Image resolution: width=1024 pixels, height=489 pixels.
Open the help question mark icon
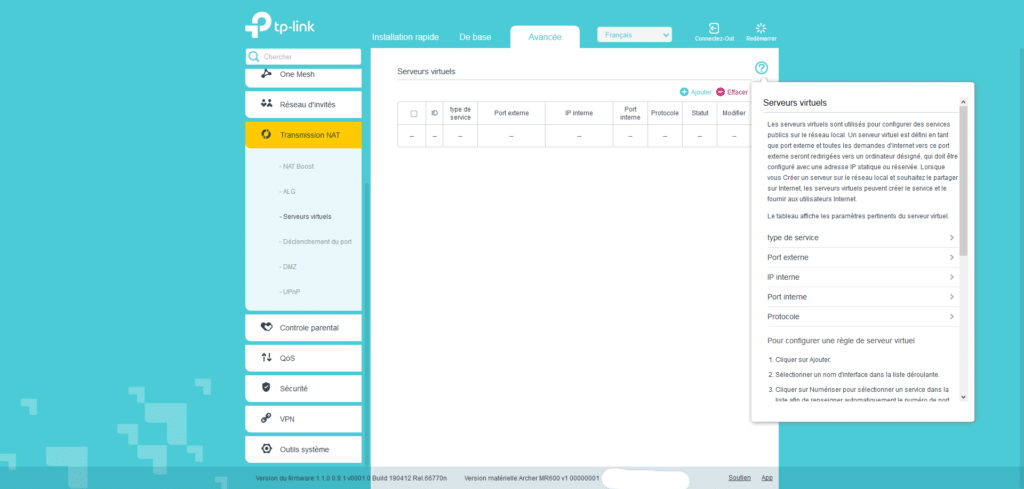coord(761,68)
